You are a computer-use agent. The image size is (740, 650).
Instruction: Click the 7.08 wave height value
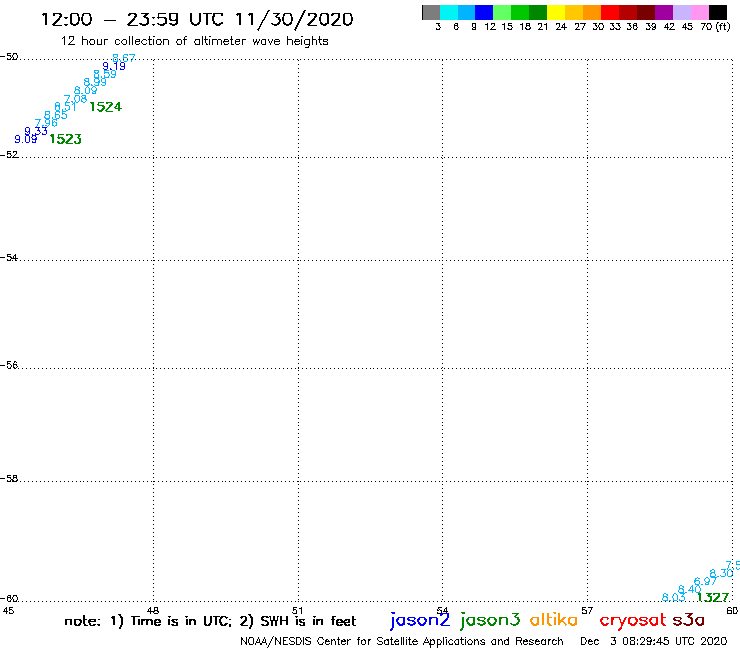pos(76,99)
